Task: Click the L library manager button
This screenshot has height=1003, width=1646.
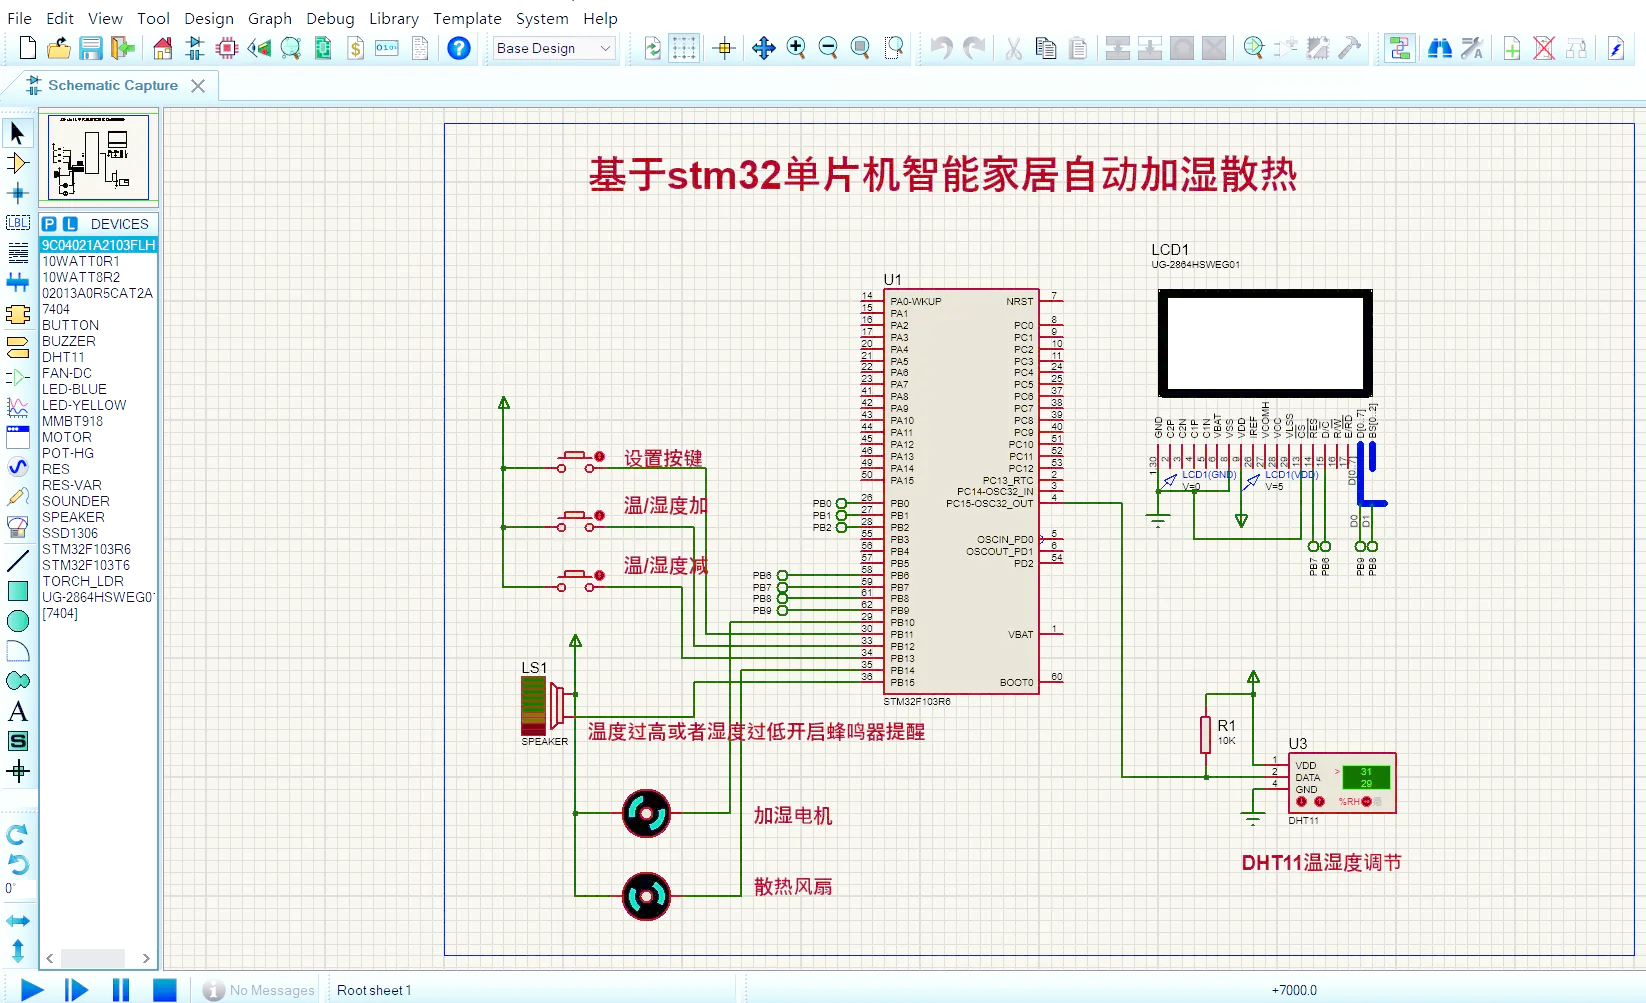Action: click(70, 224)
